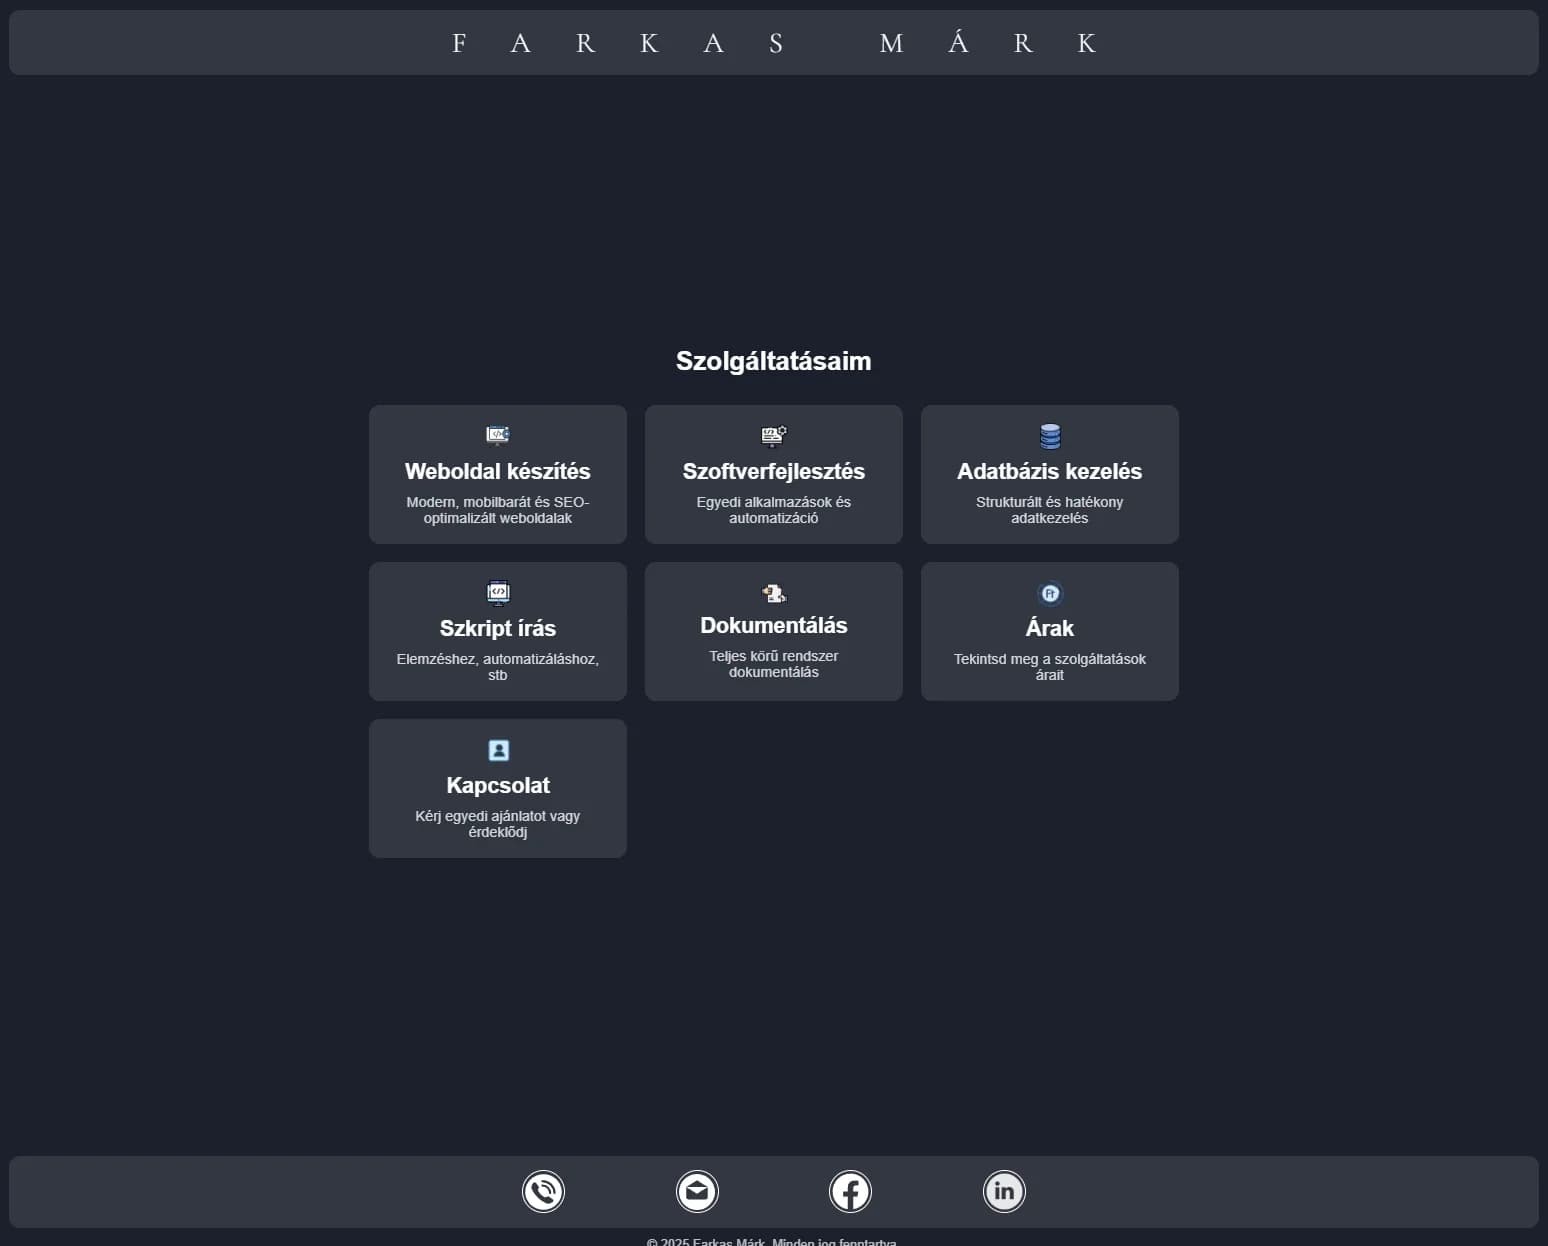This screenshot has height=1246, width=1548.
Task: Click the Szolgáltatásaim section heading
Action: pyautogui.click(x=774, y=361)
